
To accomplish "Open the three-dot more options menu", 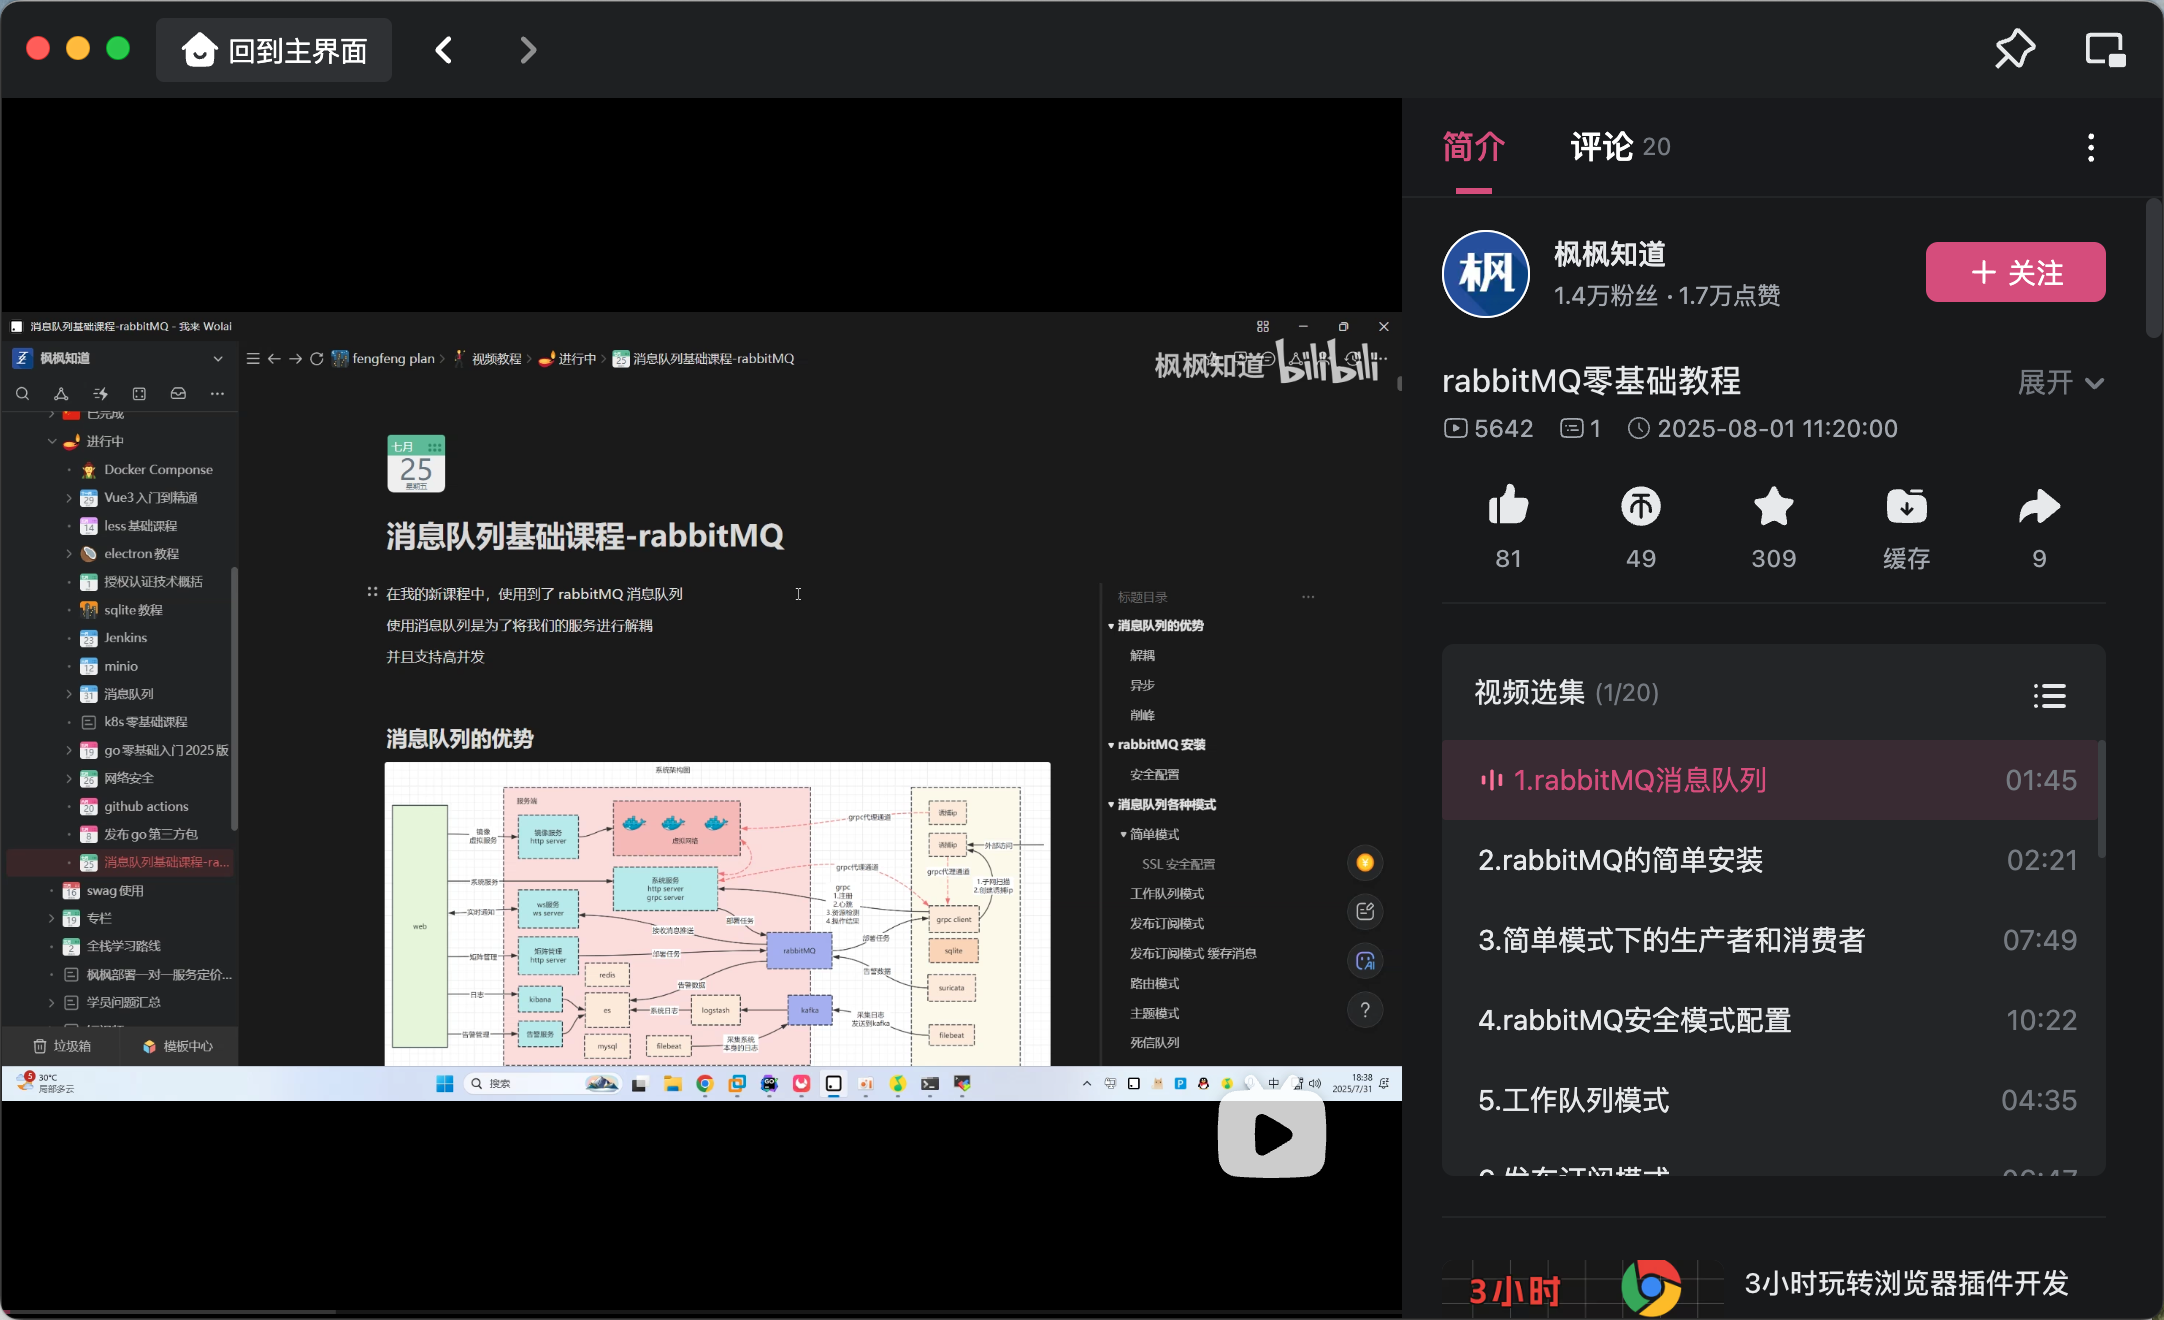I will (x=2091, y=148).
